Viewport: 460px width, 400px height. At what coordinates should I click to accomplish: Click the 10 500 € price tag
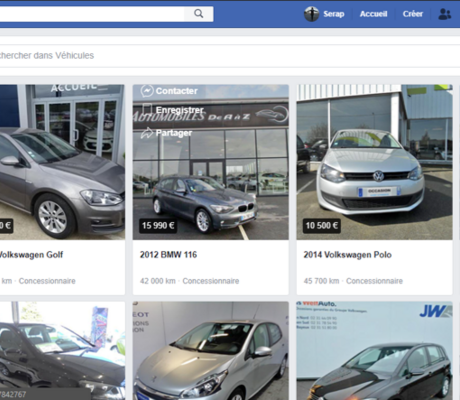322,226
